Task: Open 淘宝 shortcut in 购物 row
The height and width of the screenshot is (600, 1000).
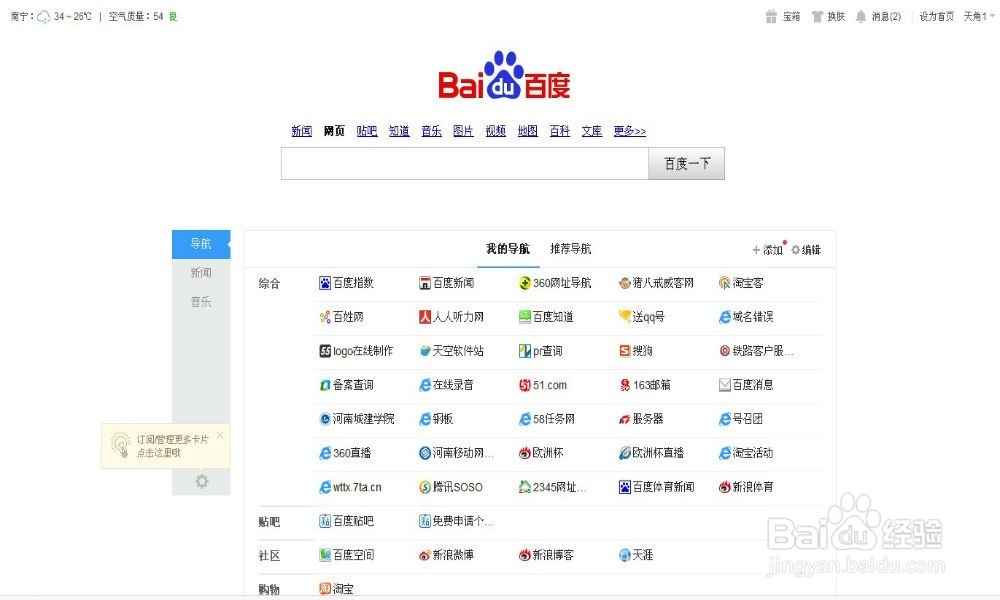Action: 336,589
